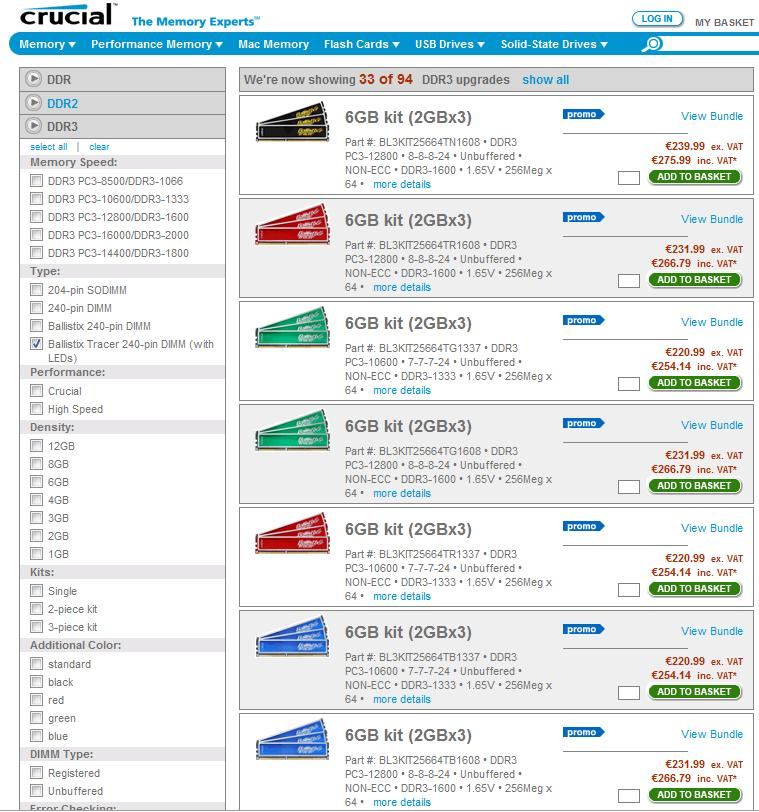The width and height of the screenshot is (759, 812).
Task: Tick the Registered DIMM type checkbox
Action: click(36, 773)
